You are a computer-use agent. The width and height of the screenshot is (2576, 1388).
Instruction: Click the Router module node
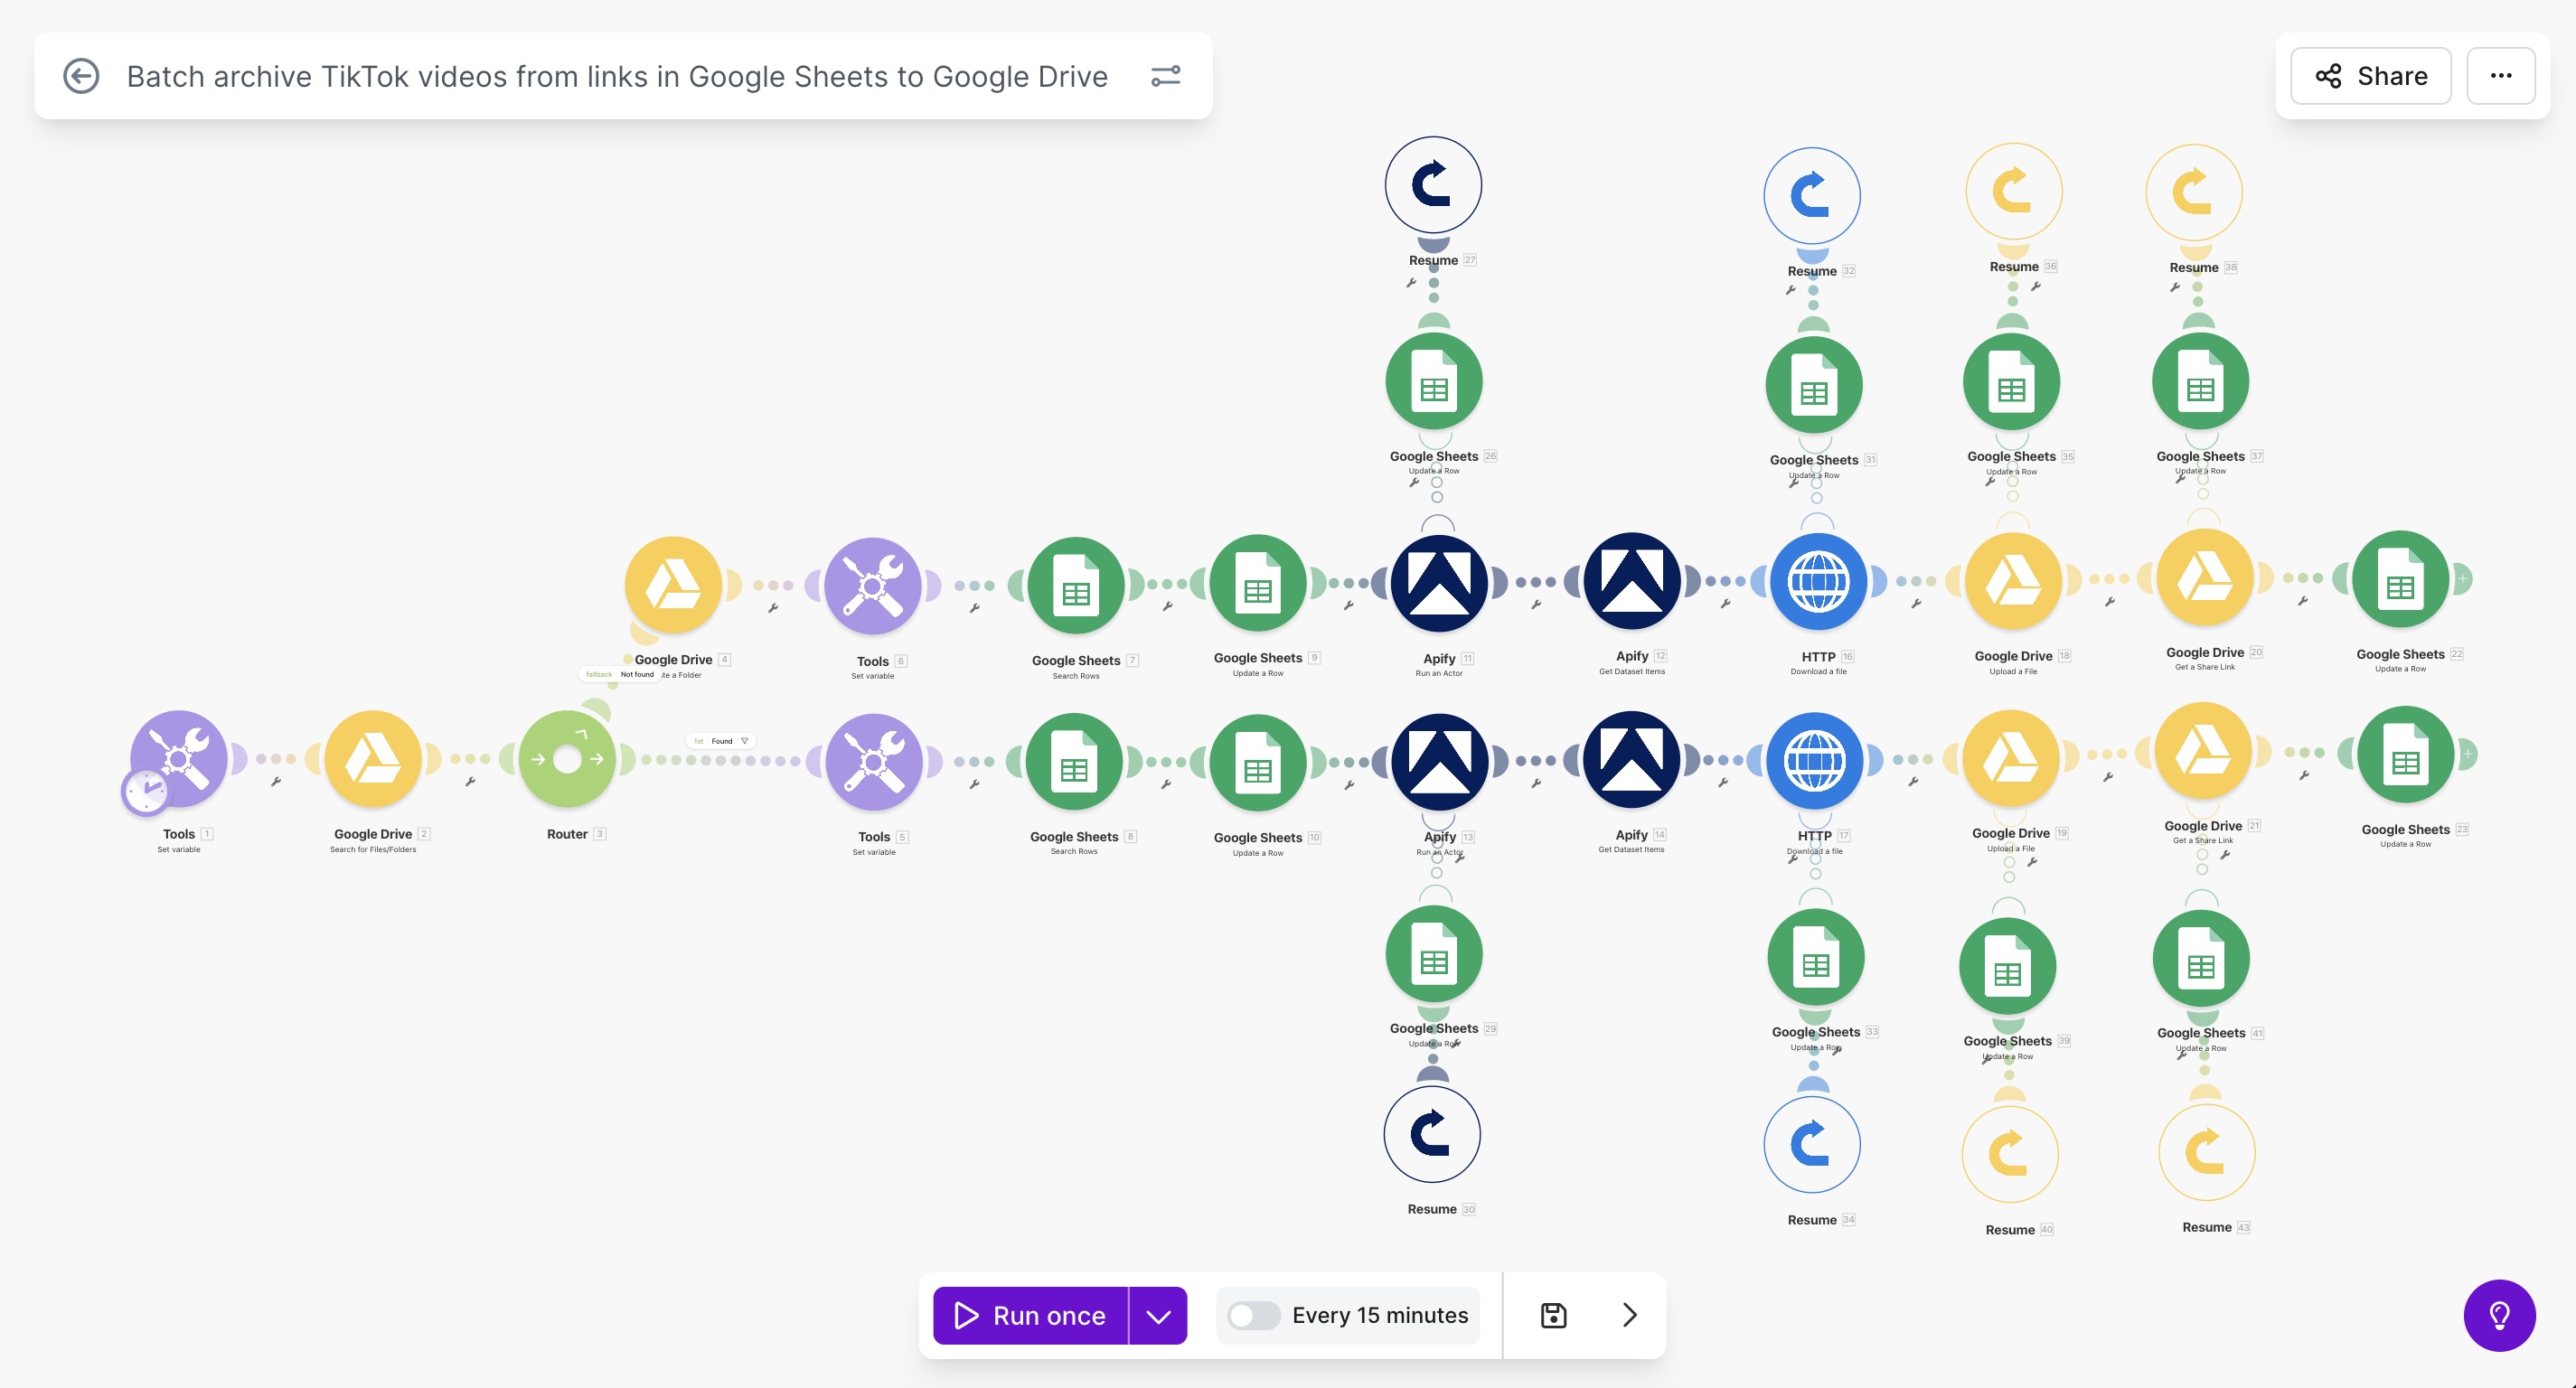tap(567, 759)
